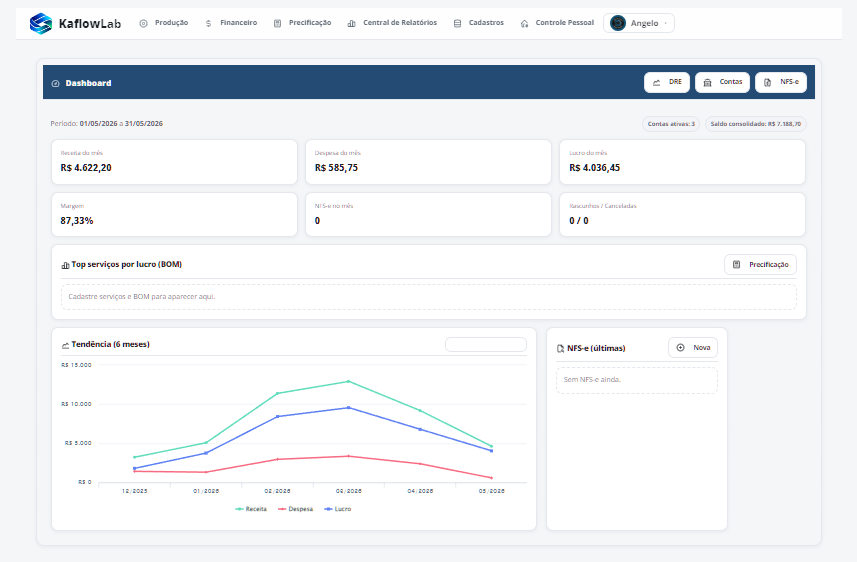Open the DRE report button
857x562 pixels.
pos(667,82)
